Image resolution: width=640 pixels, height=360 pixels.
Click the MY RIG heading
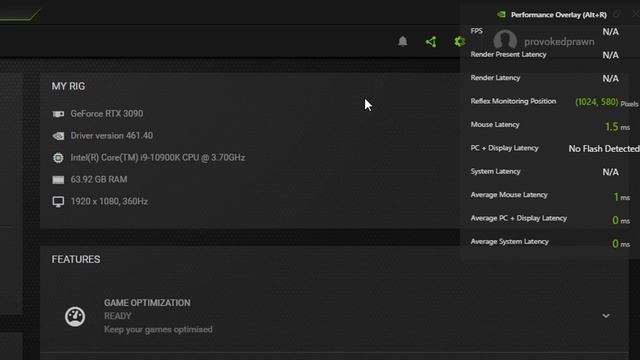click(68, 86)
